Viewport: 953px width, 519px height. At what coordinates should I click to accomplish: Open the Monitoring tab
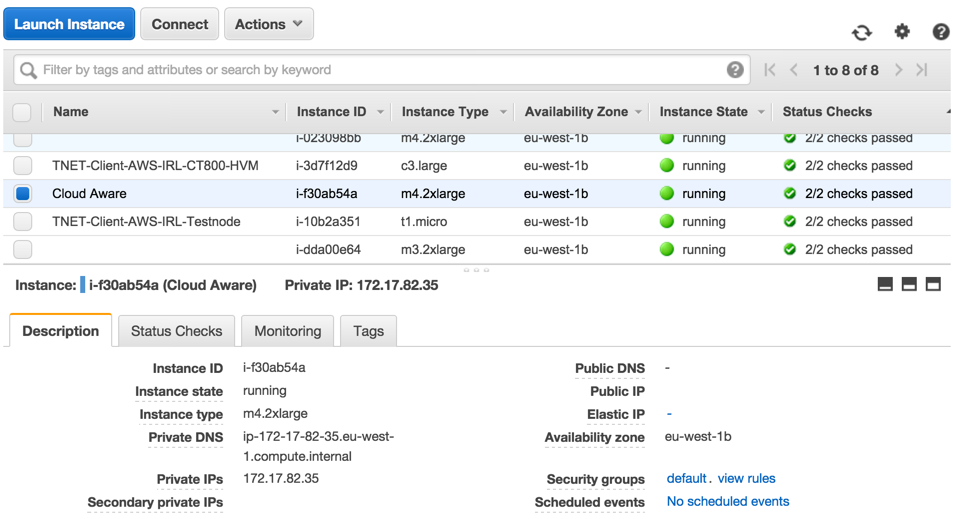(288, 331)
